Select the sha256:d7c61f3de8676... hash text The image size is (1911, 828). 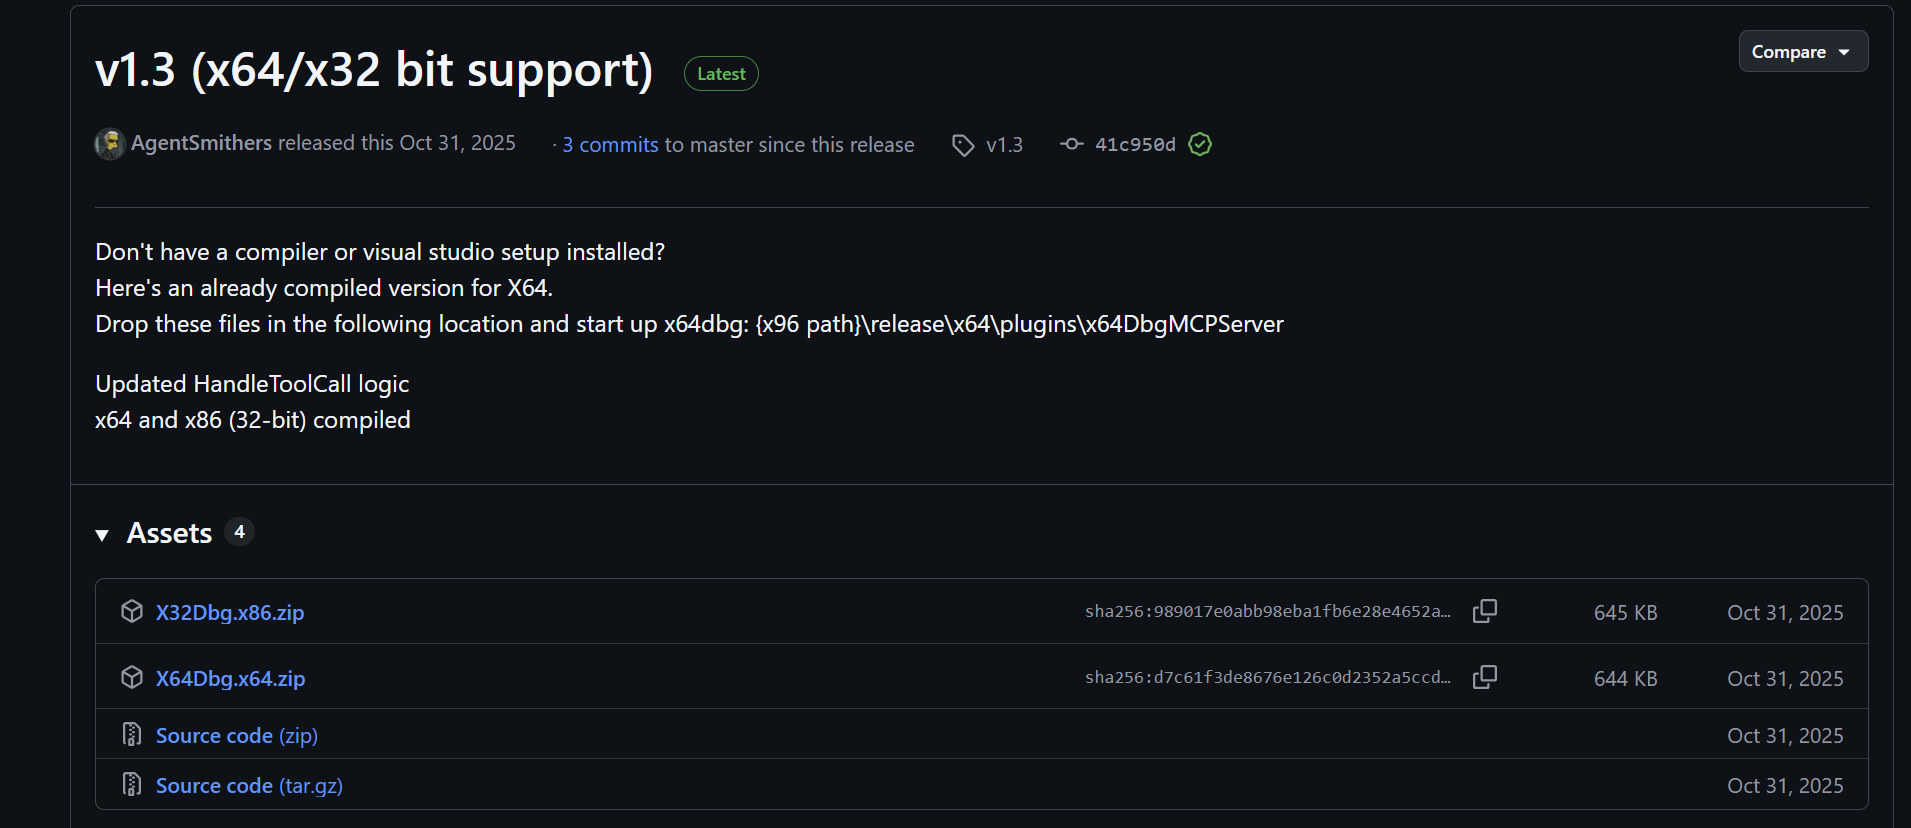point(1268,678)
